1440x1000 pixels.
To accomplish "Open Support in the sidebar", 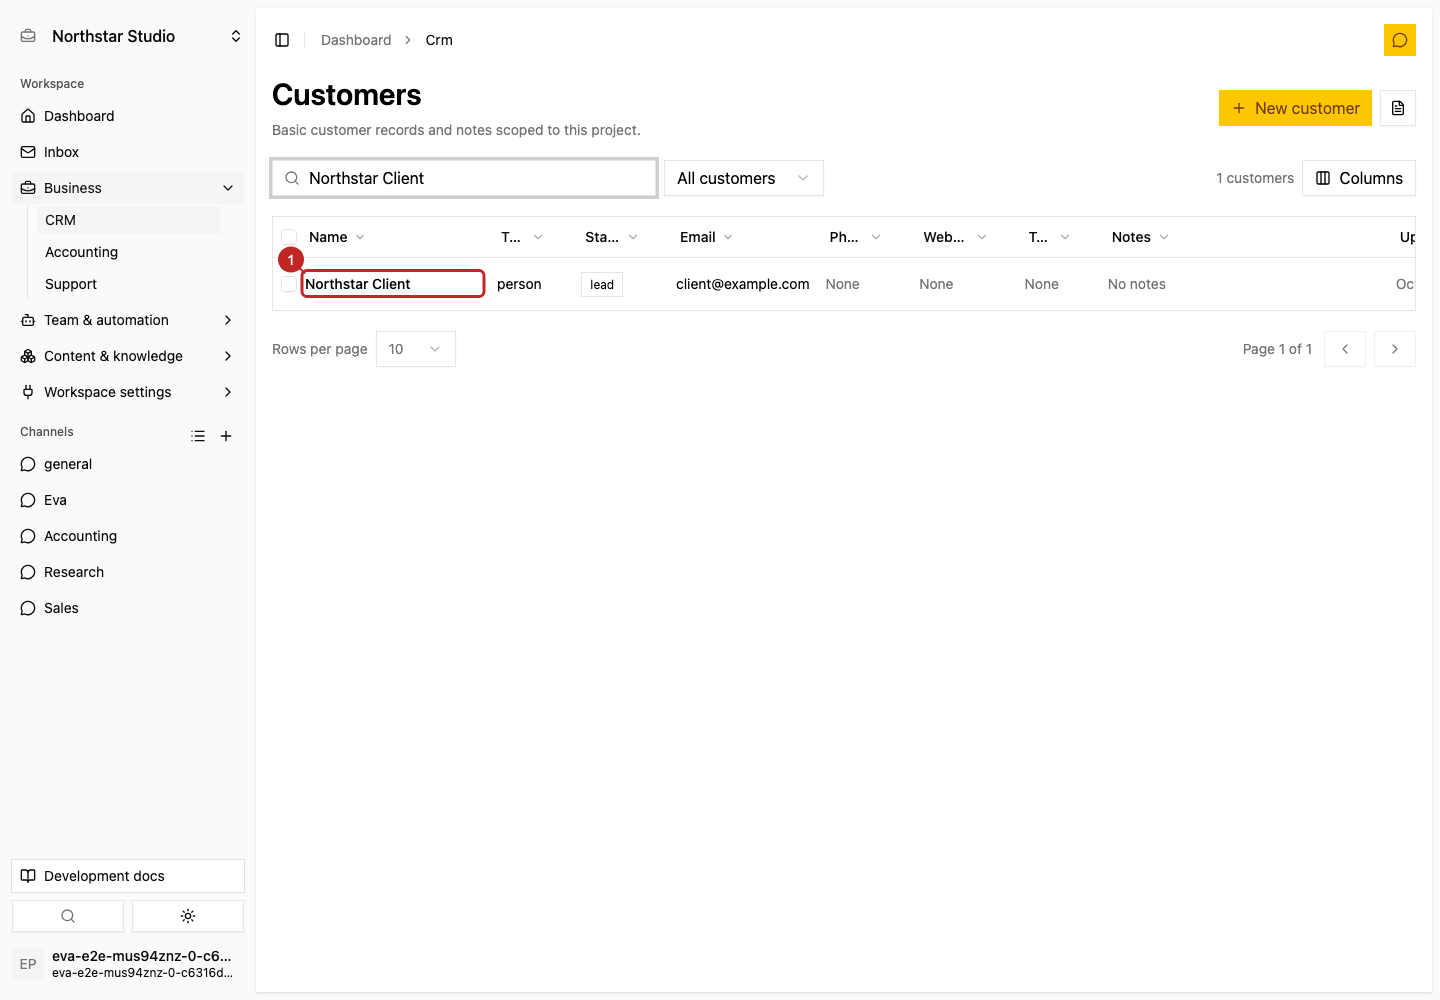I will [x=128, y=284].
